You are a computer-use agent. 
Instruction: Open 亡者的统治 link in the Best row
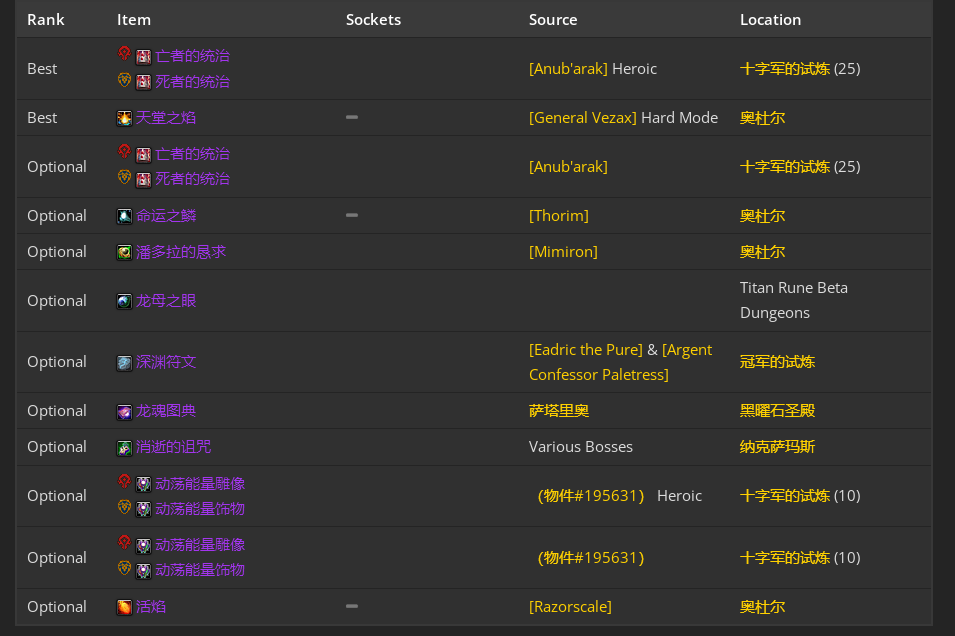pyautogui.click(x=192, y=56)
